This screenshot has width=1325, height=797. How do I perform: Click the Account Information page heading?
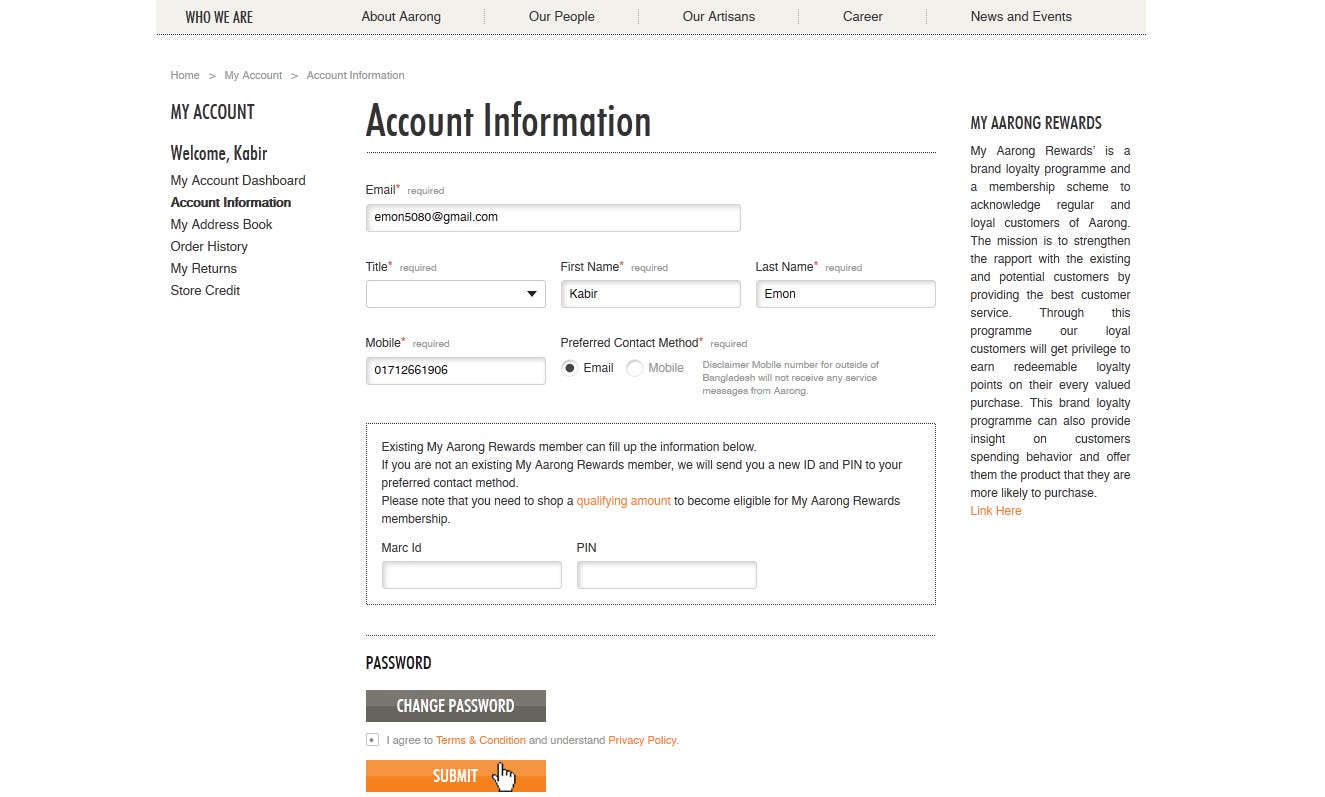[508, 121]
